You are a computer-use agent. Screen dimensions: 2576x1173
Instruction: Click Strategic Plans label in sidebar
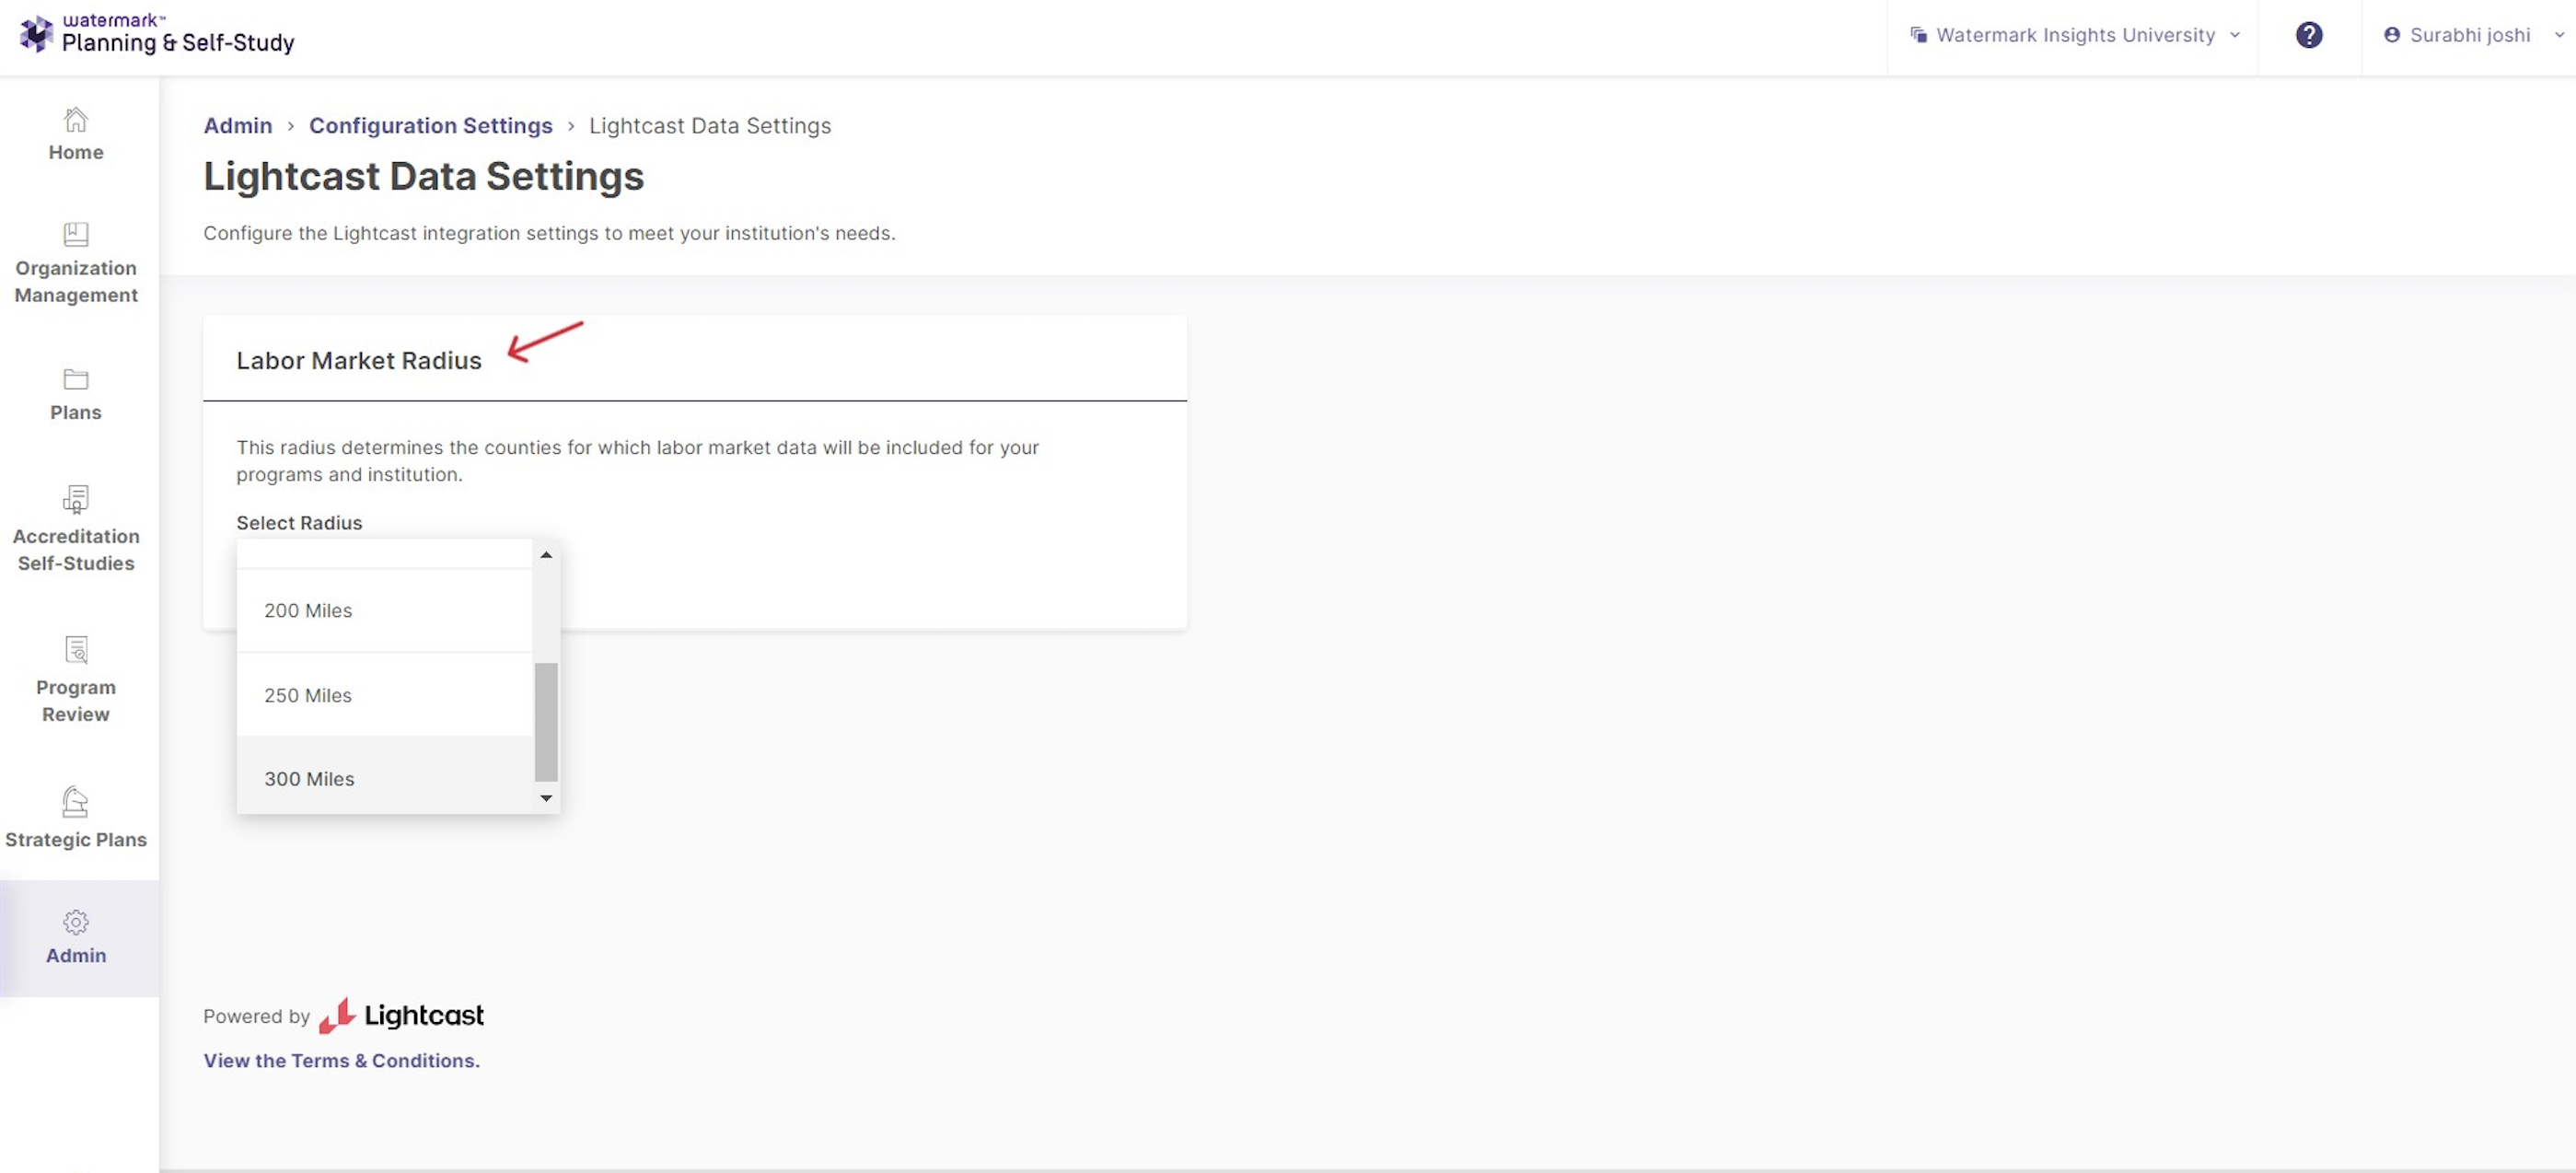[76, 839]
